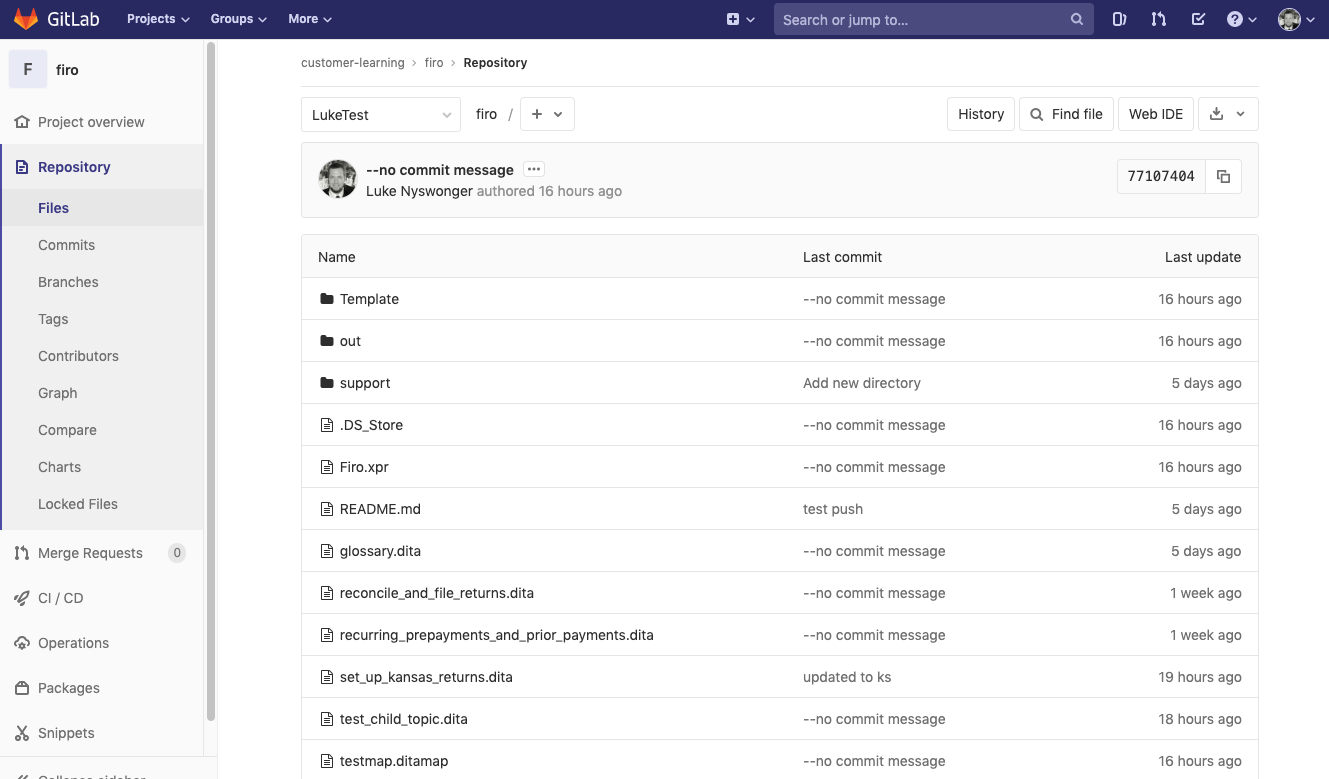Open the Template folder
This screenshot has width=1329, height=779.
(369, 299)
